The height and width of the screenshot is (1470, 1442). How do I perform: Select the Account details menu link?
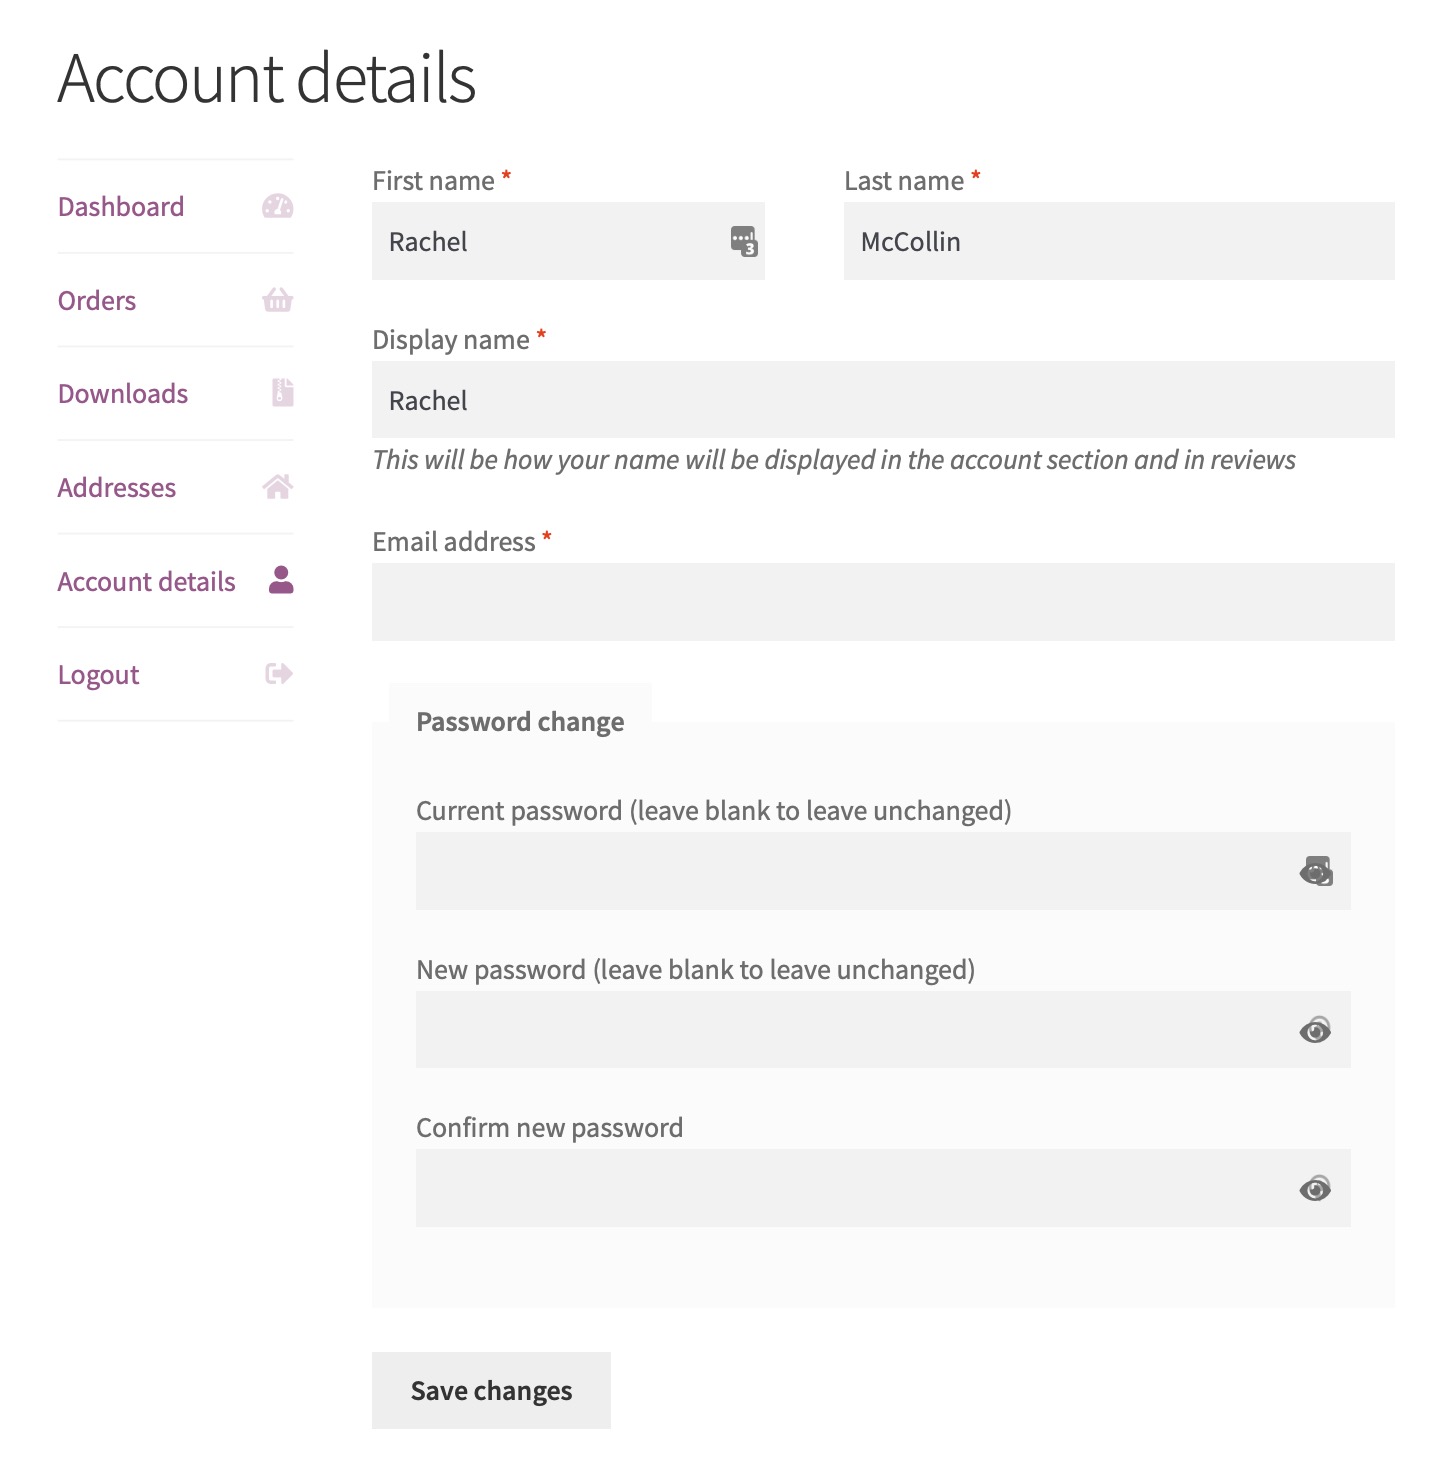tap(147, 582)
